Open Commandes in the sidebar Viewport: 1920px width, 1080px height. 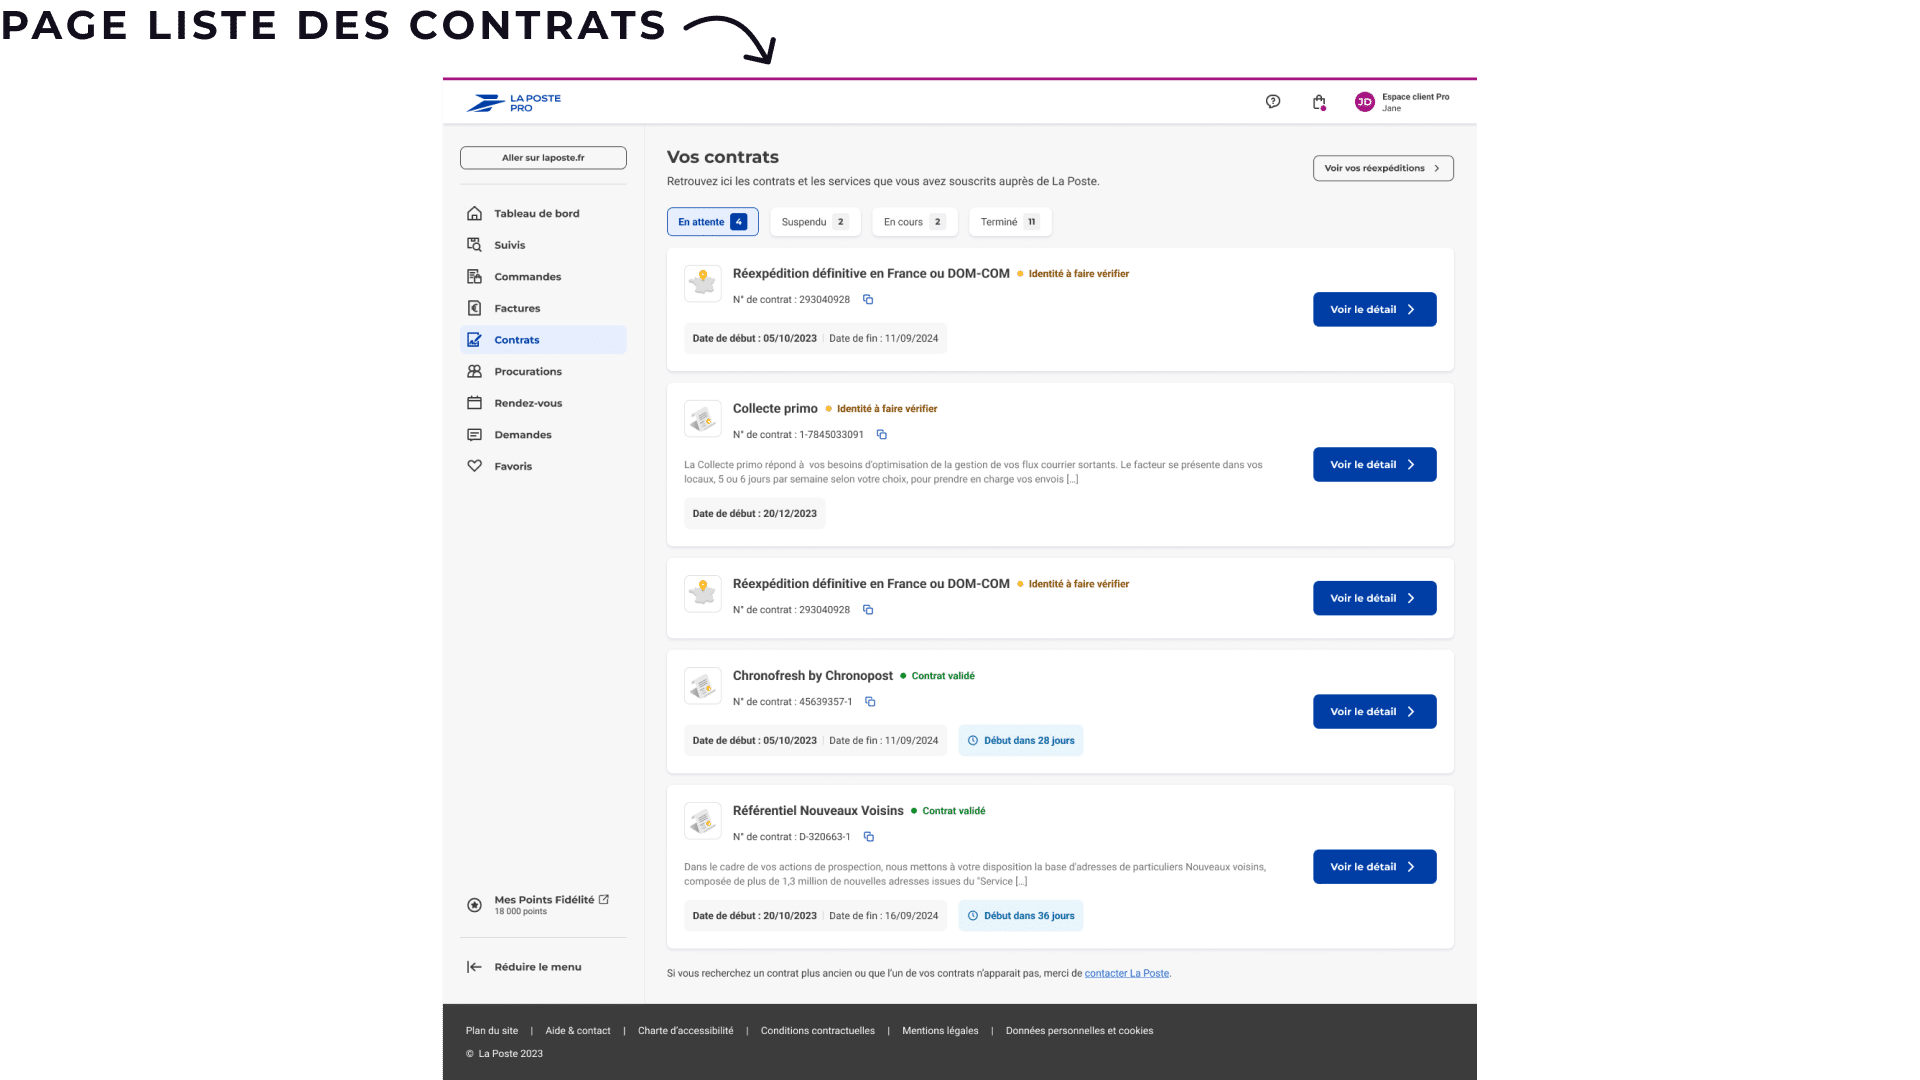click(543, 277)
